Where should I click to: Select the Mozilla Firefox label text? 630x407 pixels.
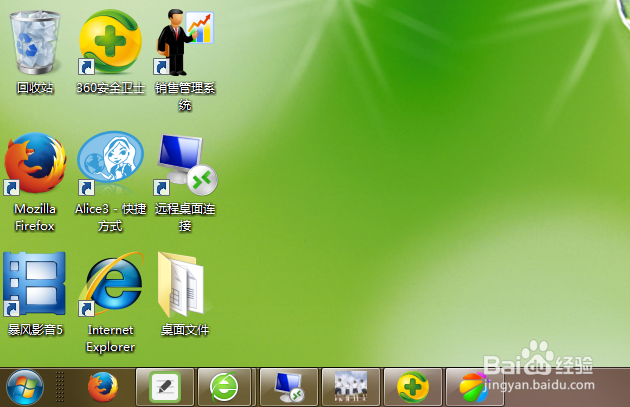tap(35, 217)
